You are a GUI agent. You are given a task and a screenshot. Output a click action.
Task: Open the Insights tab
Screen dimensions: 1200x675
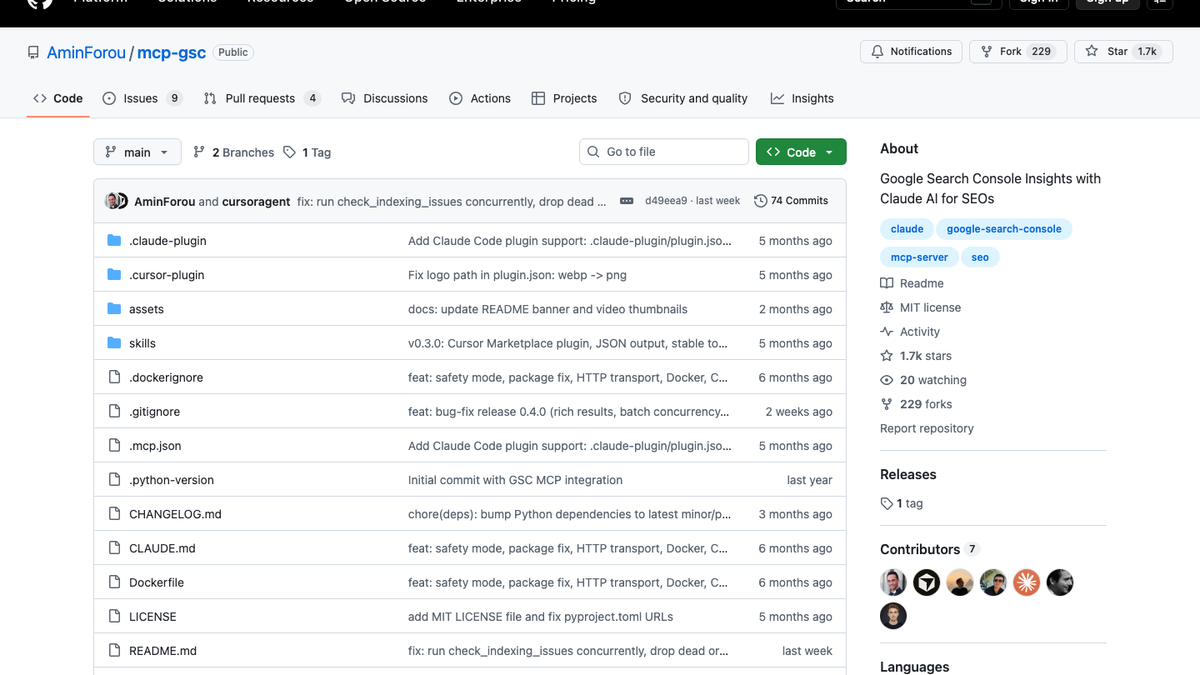[x=802, y=98]
